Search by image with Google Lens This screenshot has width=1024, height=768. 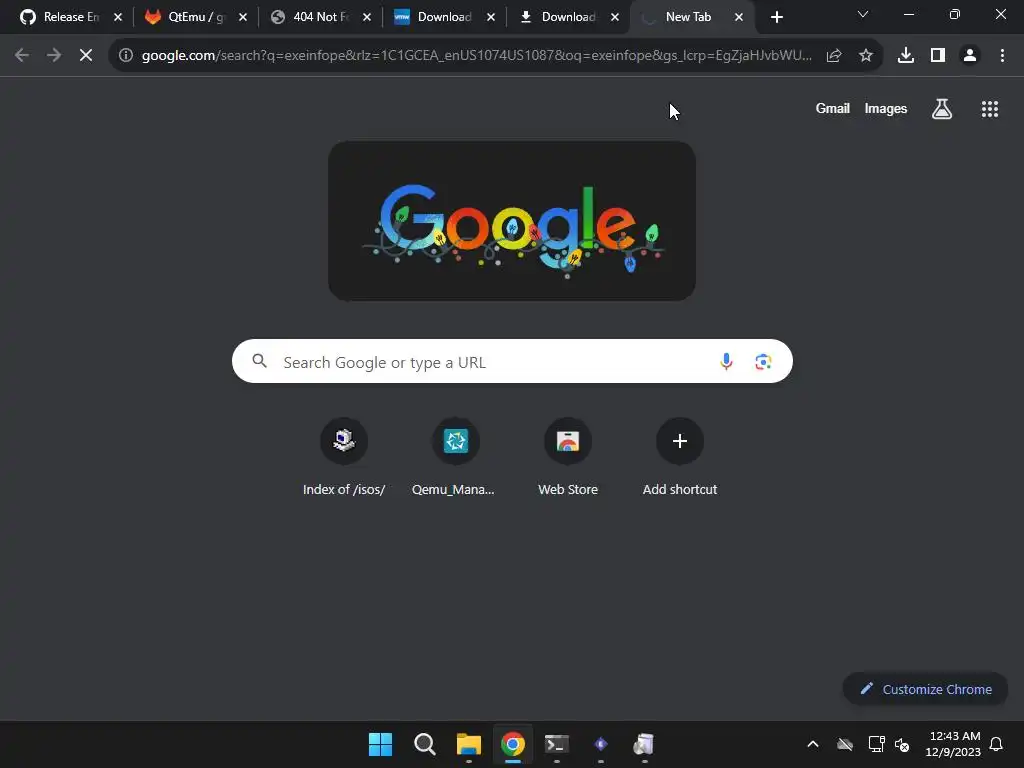[x=763, y=361]
